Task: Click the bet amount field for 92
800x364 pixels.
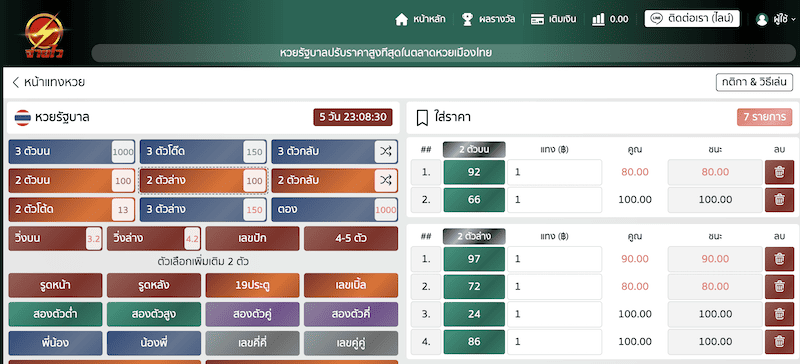Action: click(x=555, y=172)
